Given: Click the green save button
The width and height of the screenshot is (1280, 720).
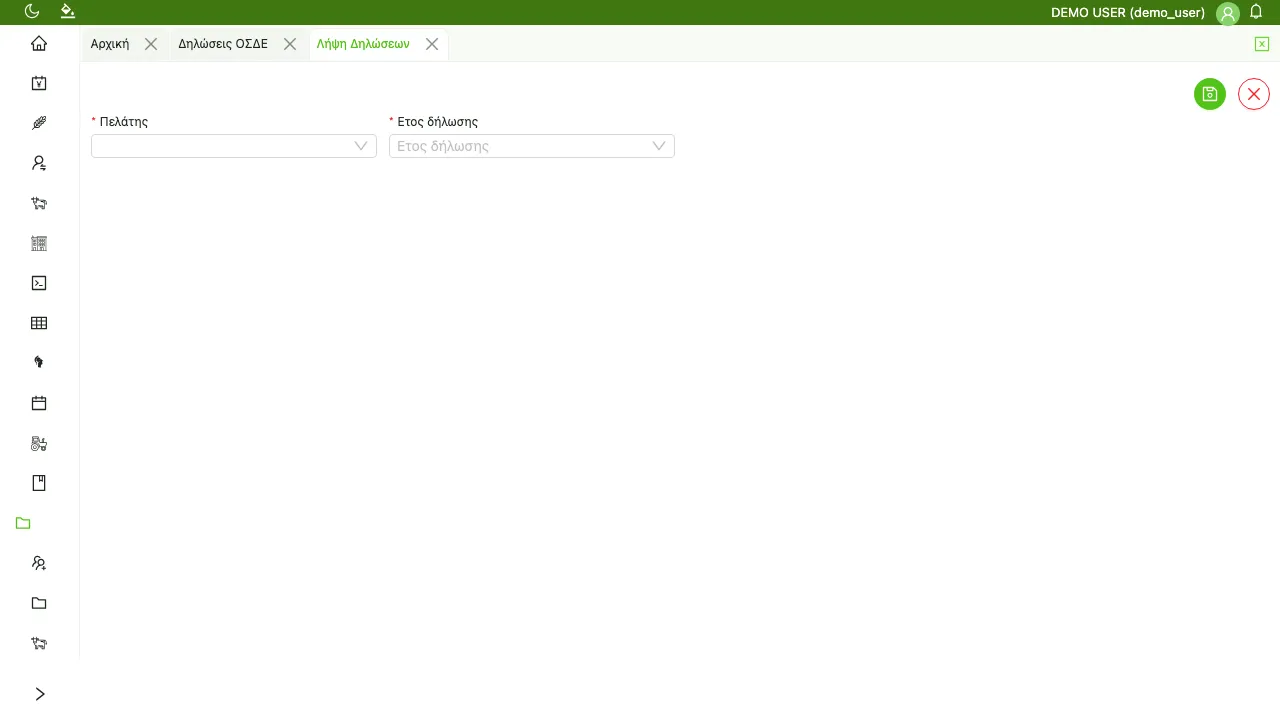Looking at the screenshot, I should 1210,94.
